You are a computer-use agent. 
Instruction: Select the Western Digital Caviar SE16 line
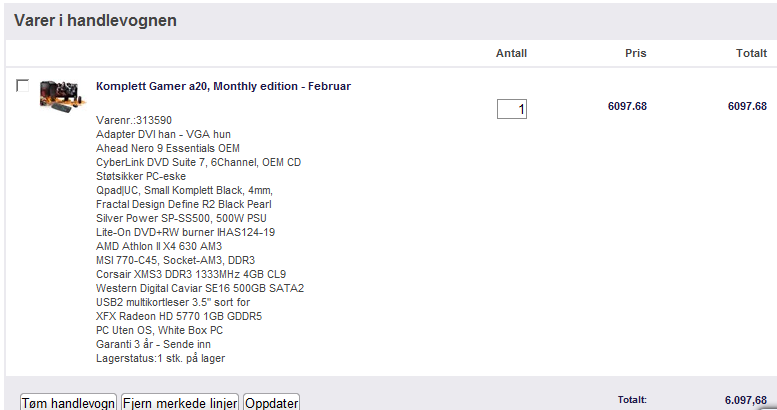(200, 288)
